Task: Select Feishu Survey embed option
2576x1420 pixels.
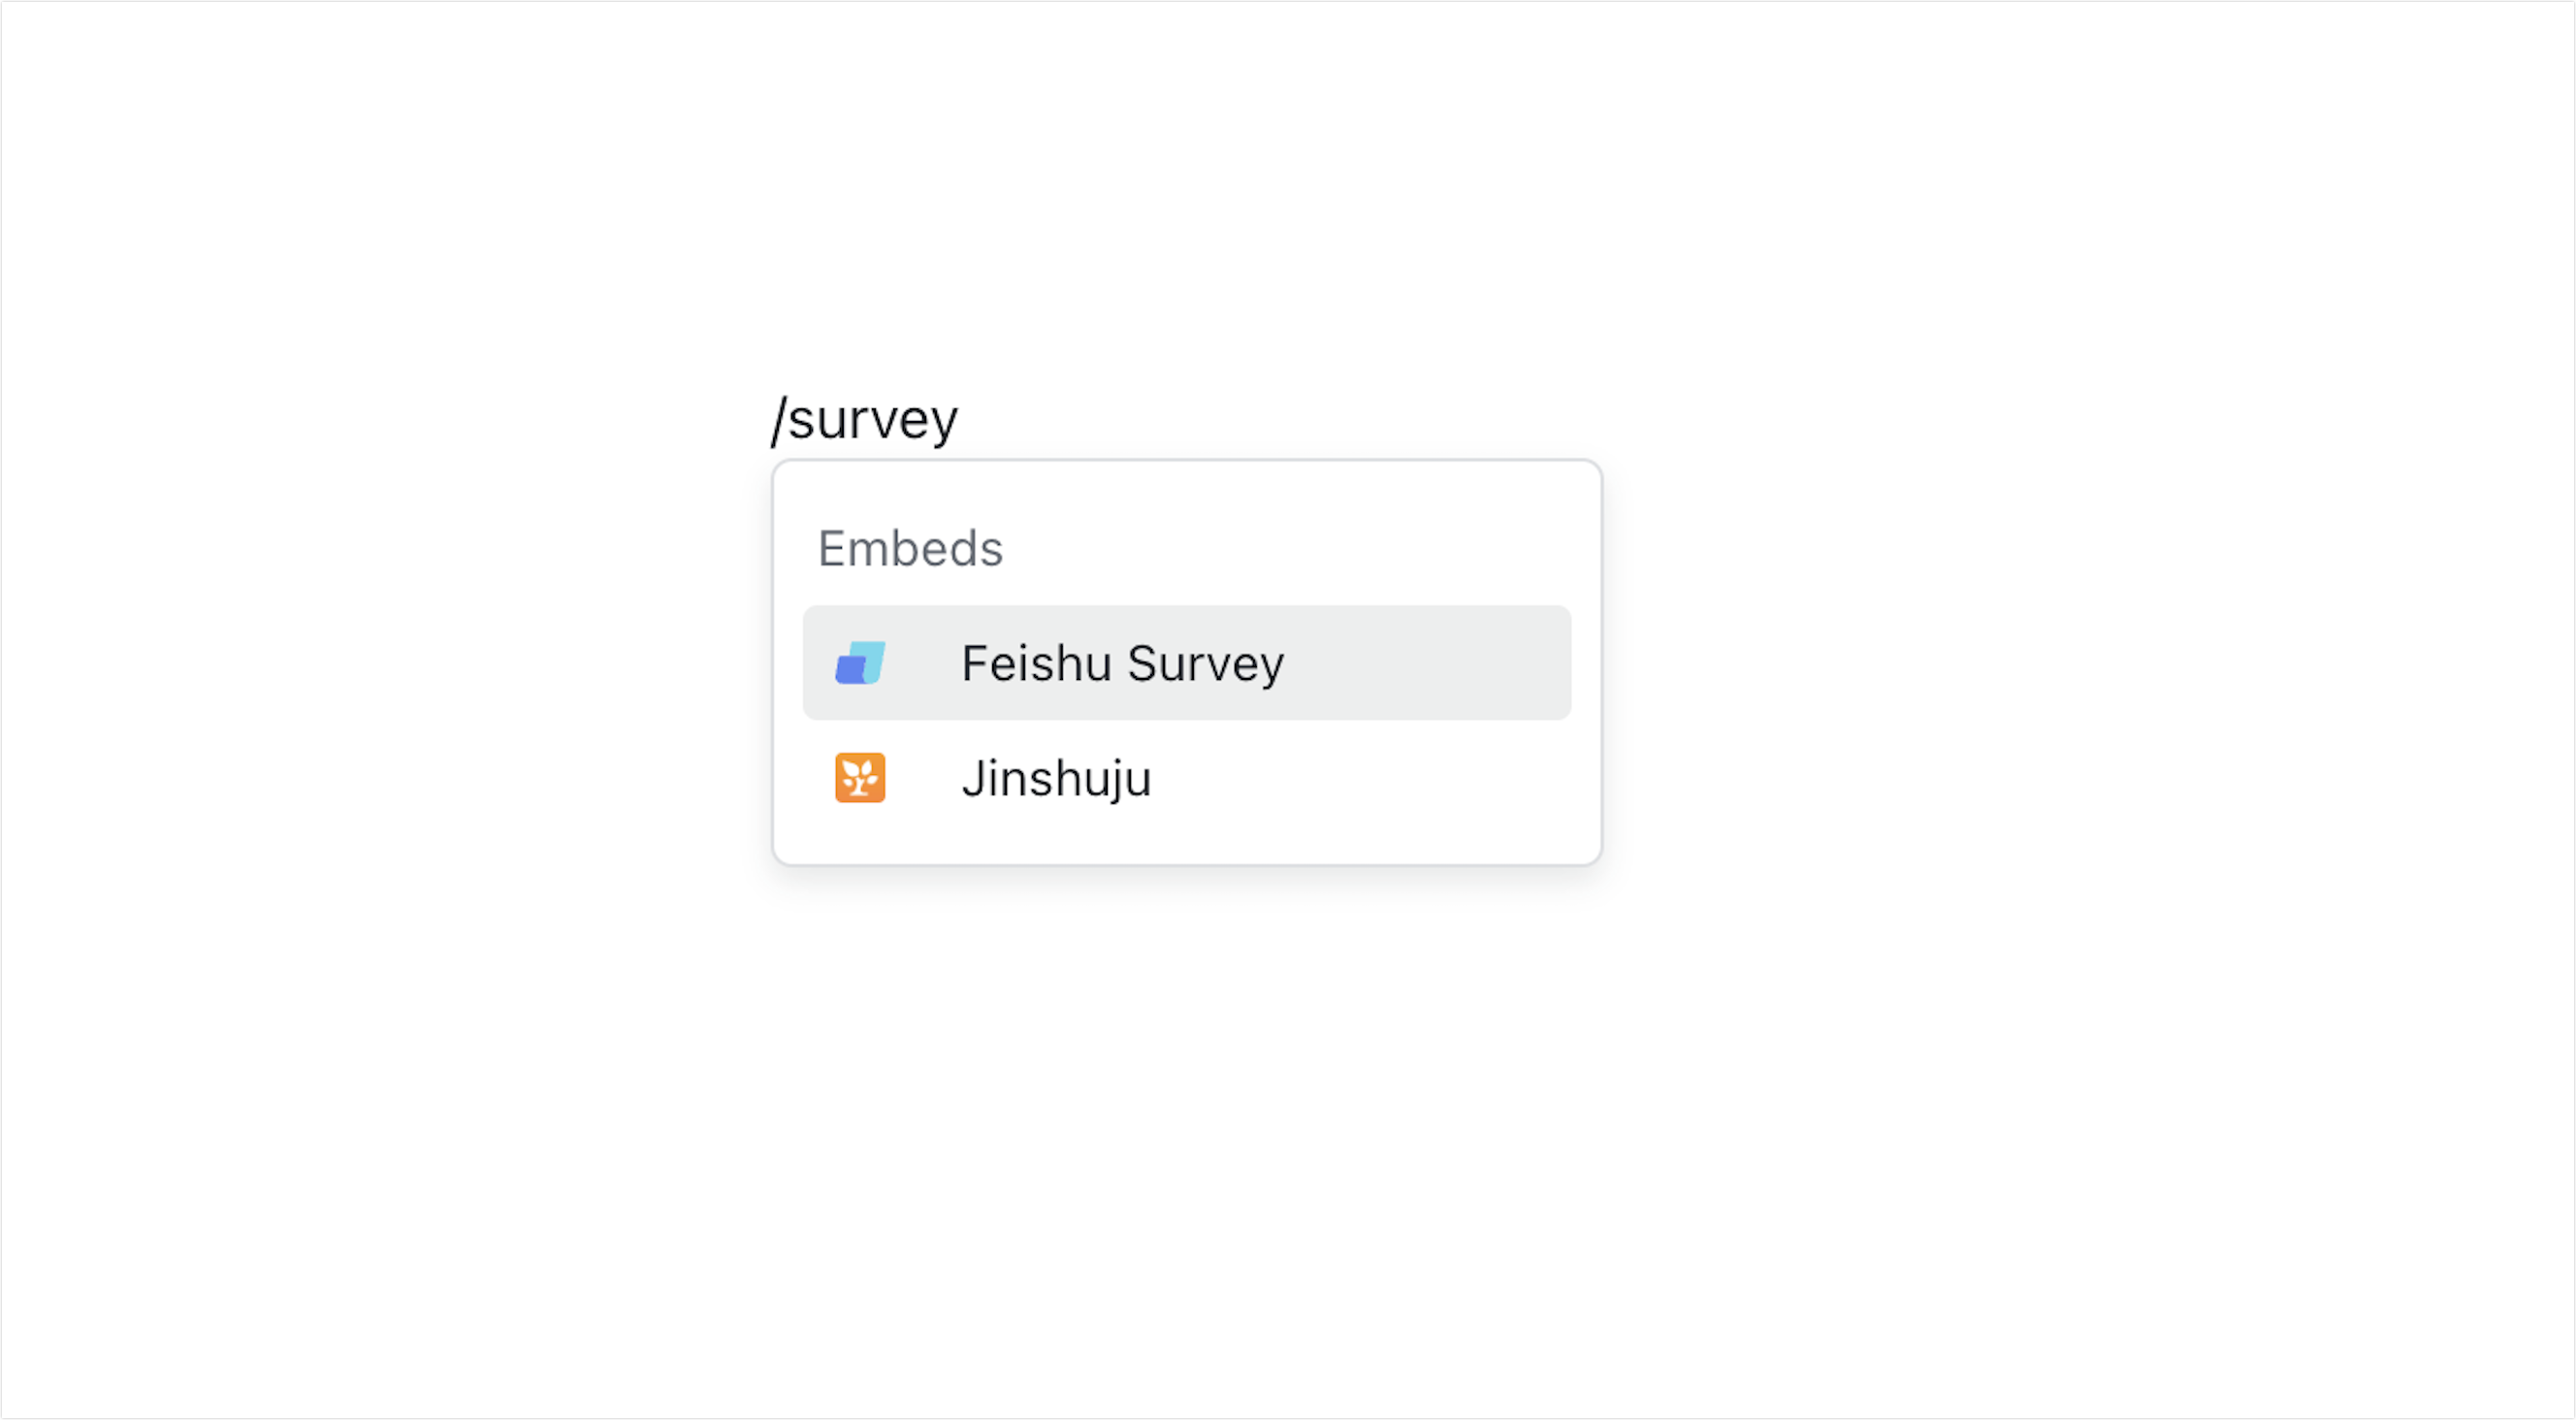Action: click(1187, 663)
